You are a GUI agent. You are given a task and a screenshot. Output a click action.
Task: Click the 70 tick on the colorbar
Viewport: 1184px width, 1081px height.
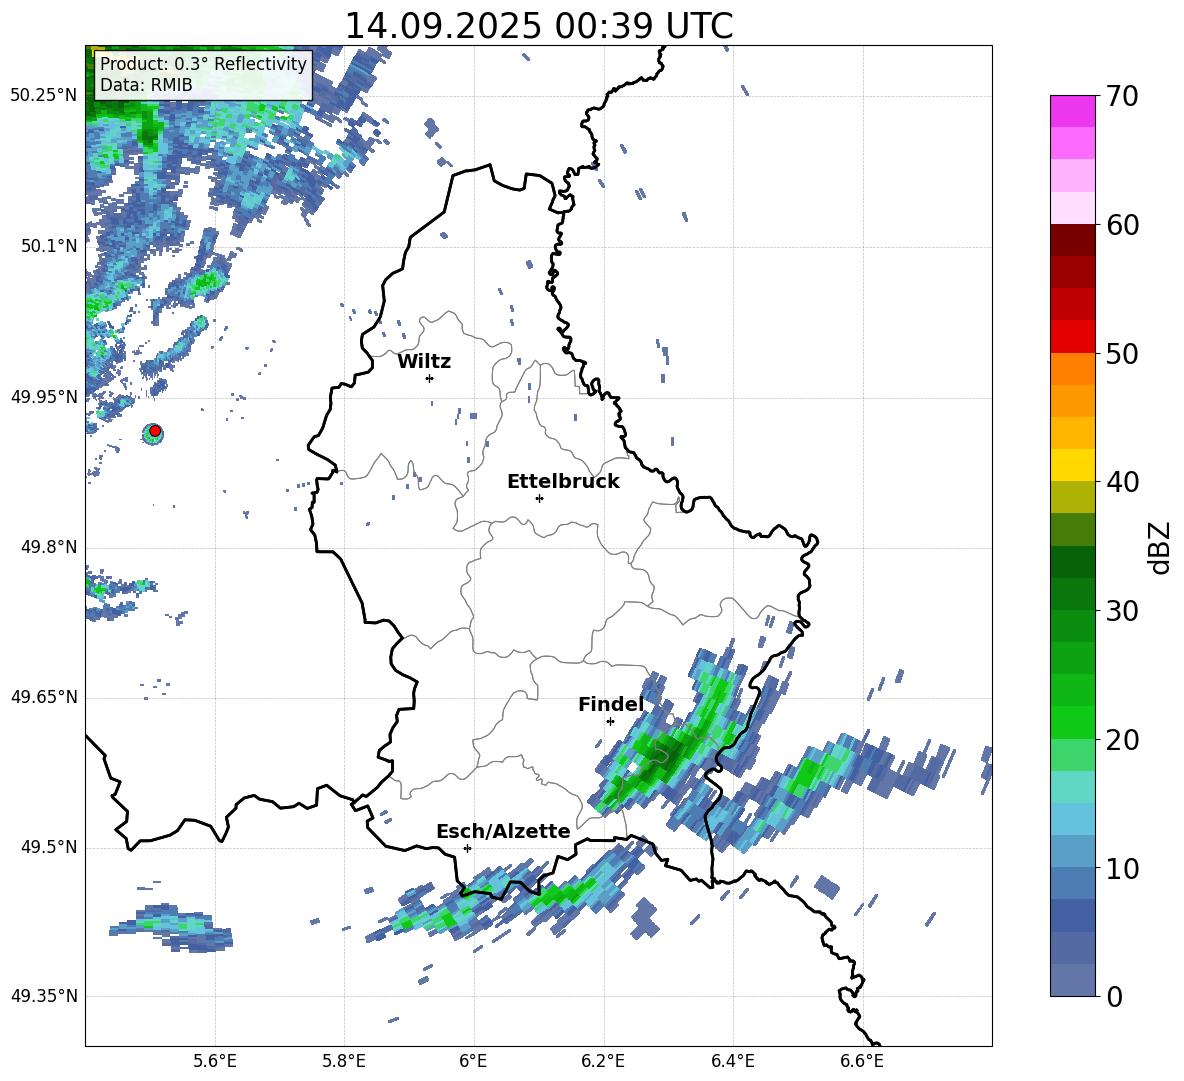1122,96
